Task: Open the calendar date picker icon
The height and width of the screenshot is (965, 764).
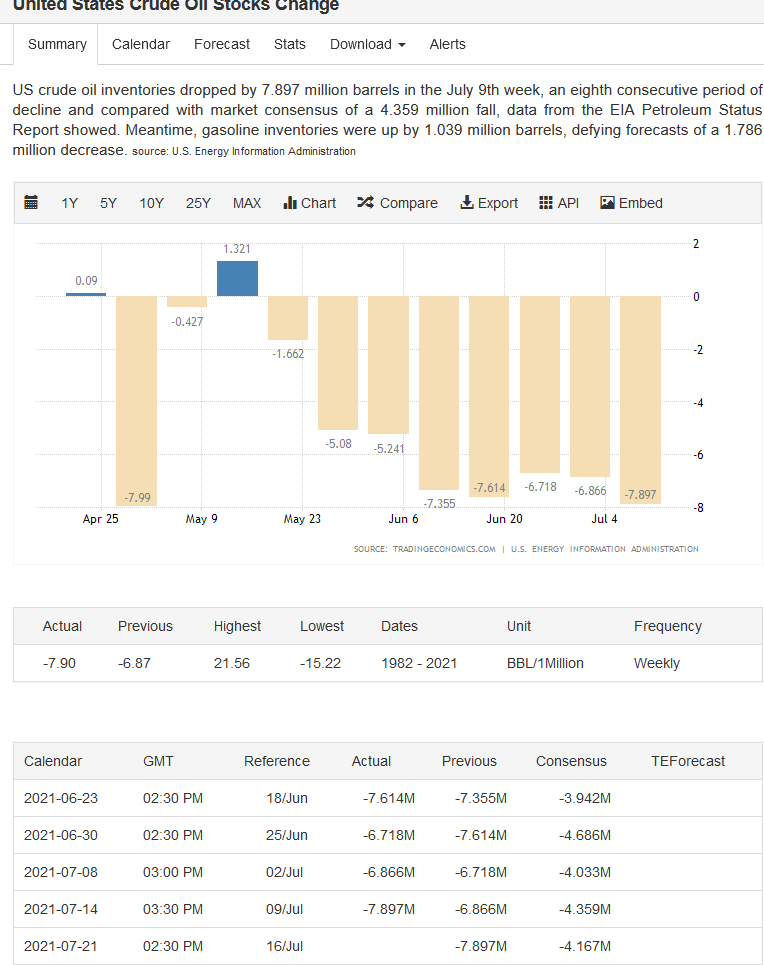Action: pos(31,203)
